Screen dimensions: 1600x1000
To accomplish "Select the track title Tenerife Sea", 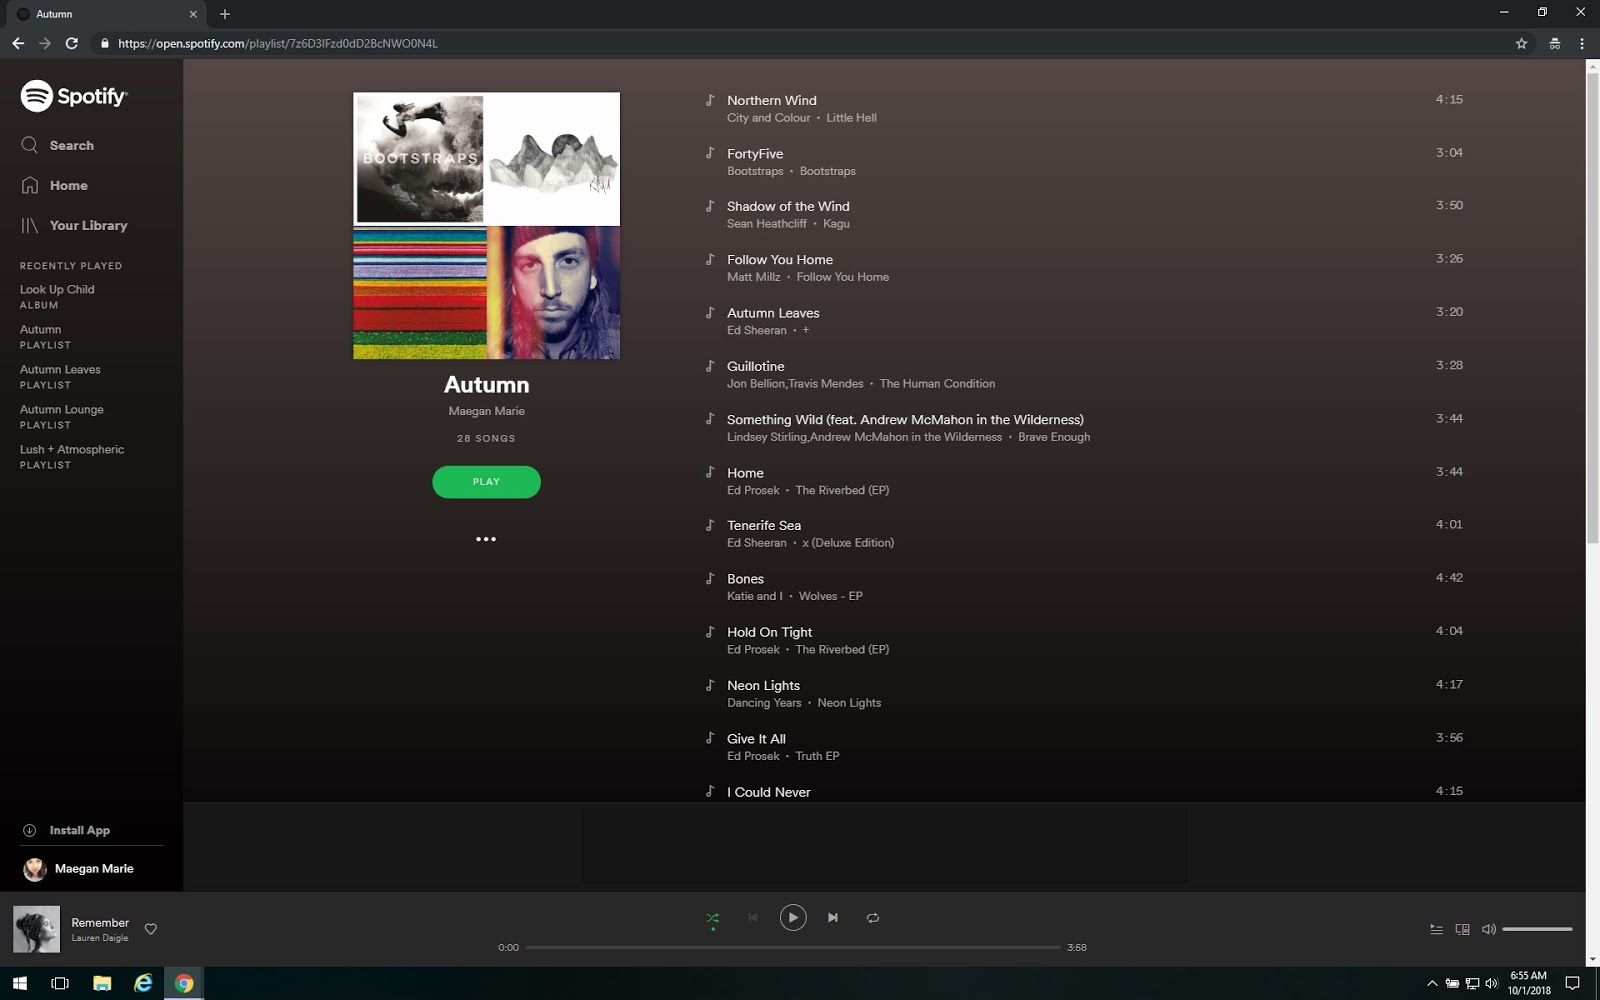I will coord(764,525).
